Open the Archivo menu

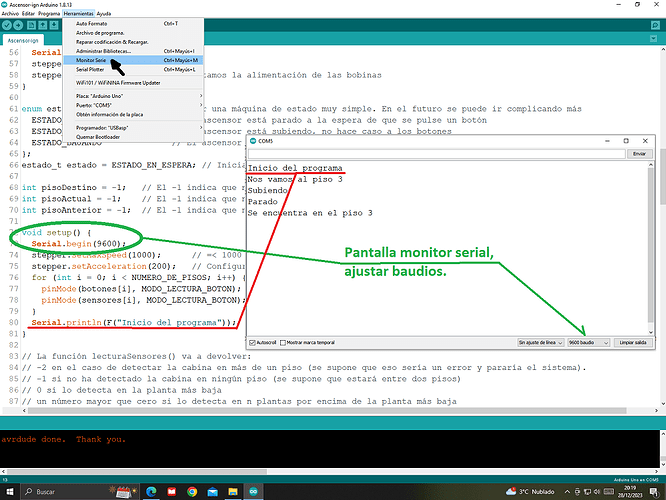pos(10,14)
